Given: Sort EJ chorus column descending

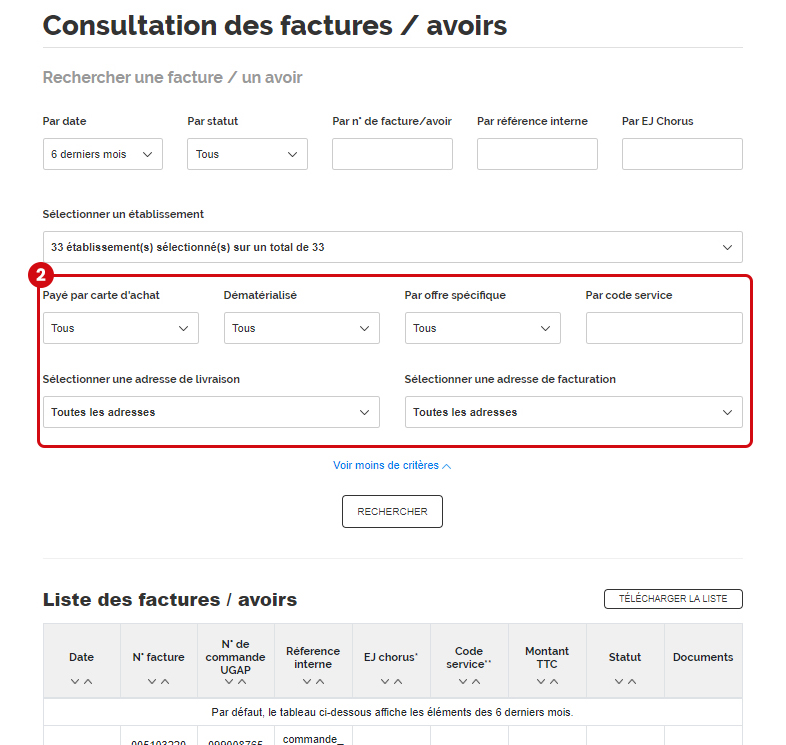Looking at the screenshot, I should [x=384, y=682].
